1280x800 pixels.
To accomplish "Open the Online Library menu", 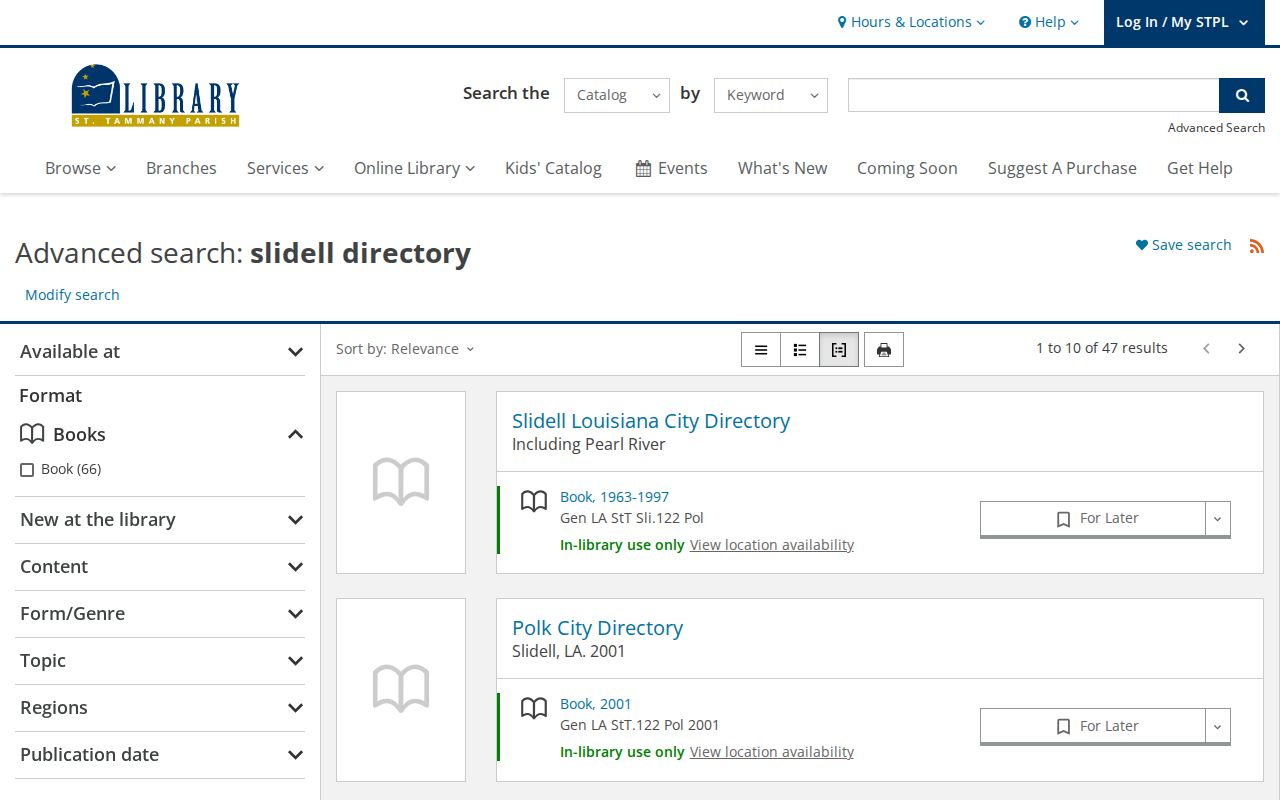I will [415, 168].
